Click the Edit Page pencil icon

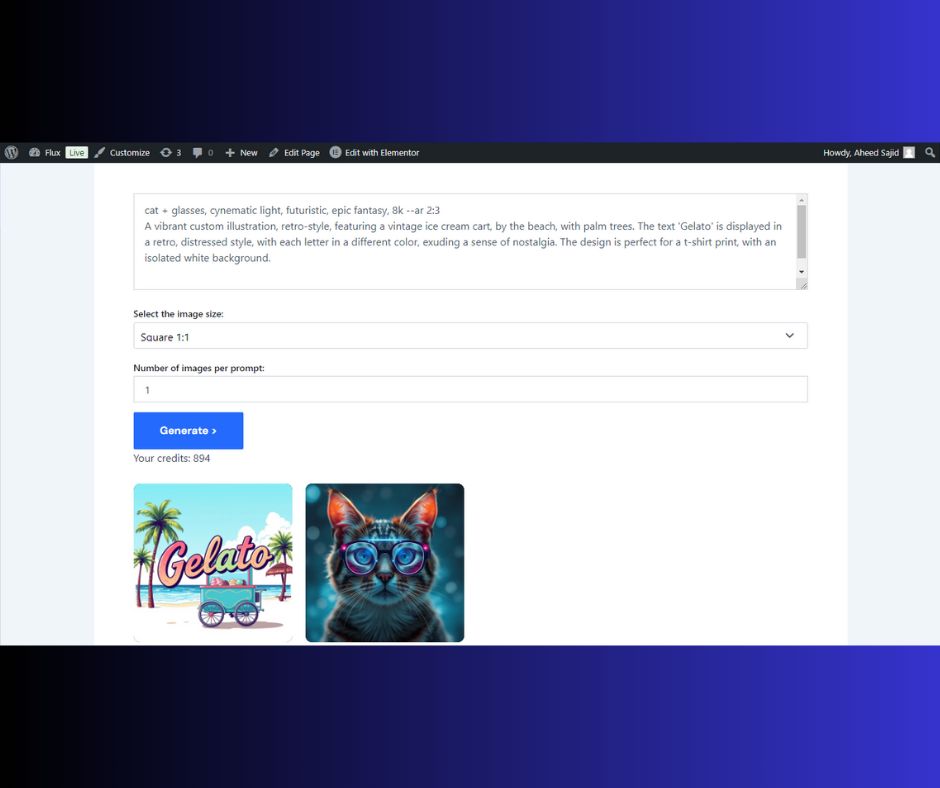coord(274,152)
